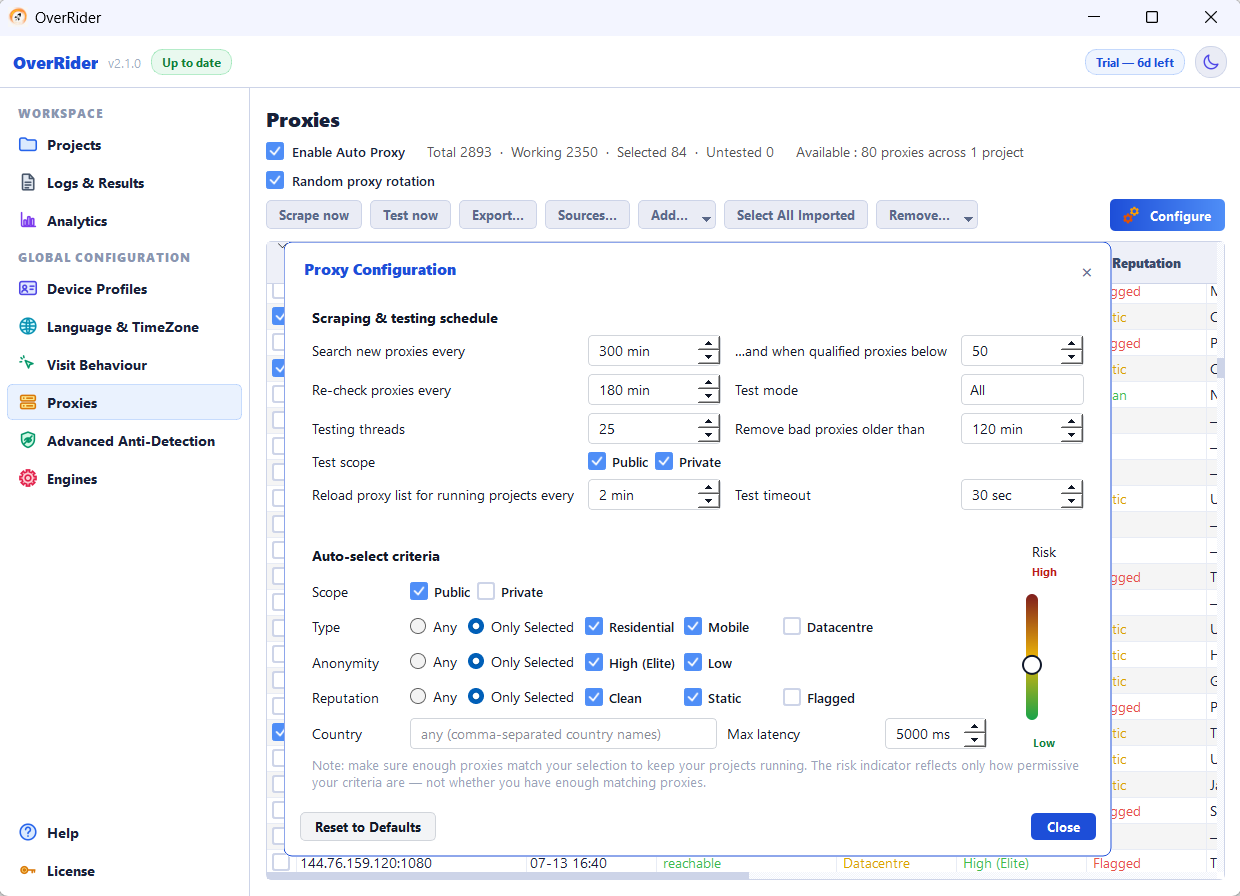Uncheck the Mobile type checkbox

coord(693,627)
